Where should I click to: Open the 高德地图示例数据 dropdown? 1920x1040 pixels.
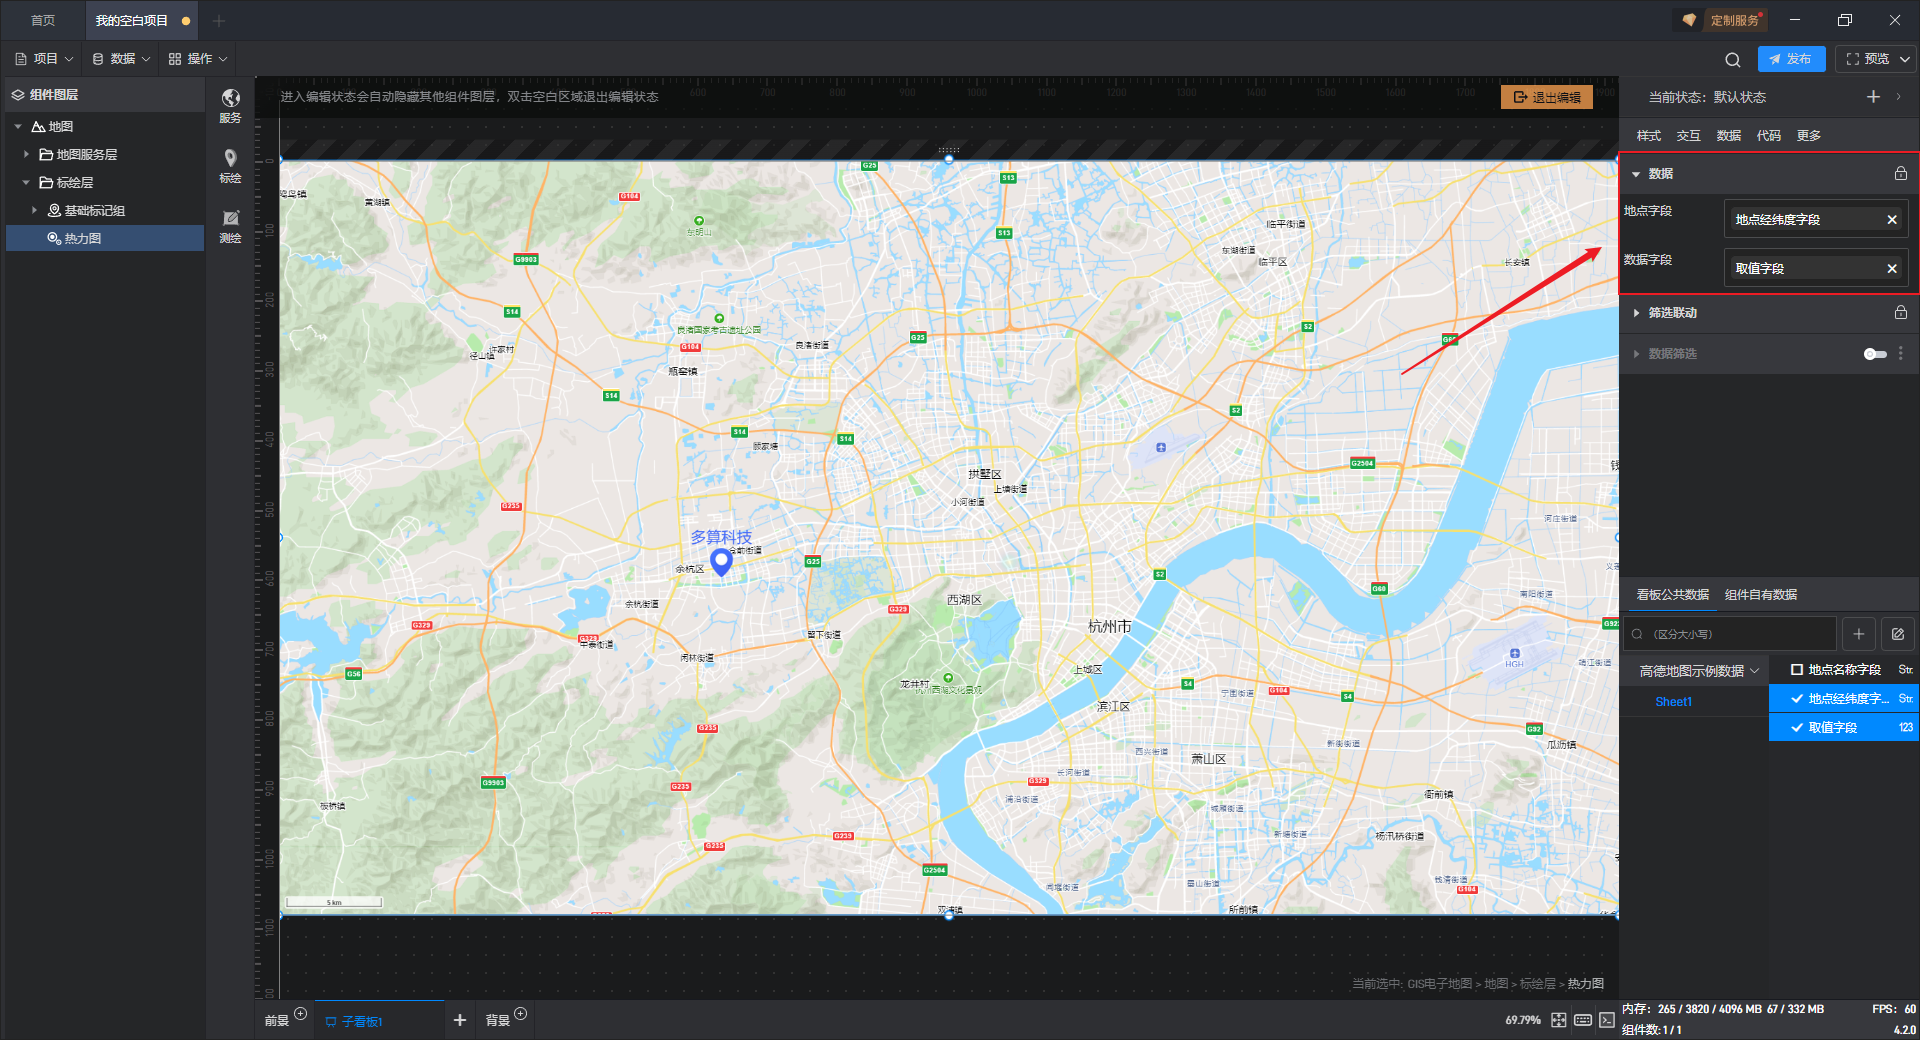click(x=1699, y=671)
